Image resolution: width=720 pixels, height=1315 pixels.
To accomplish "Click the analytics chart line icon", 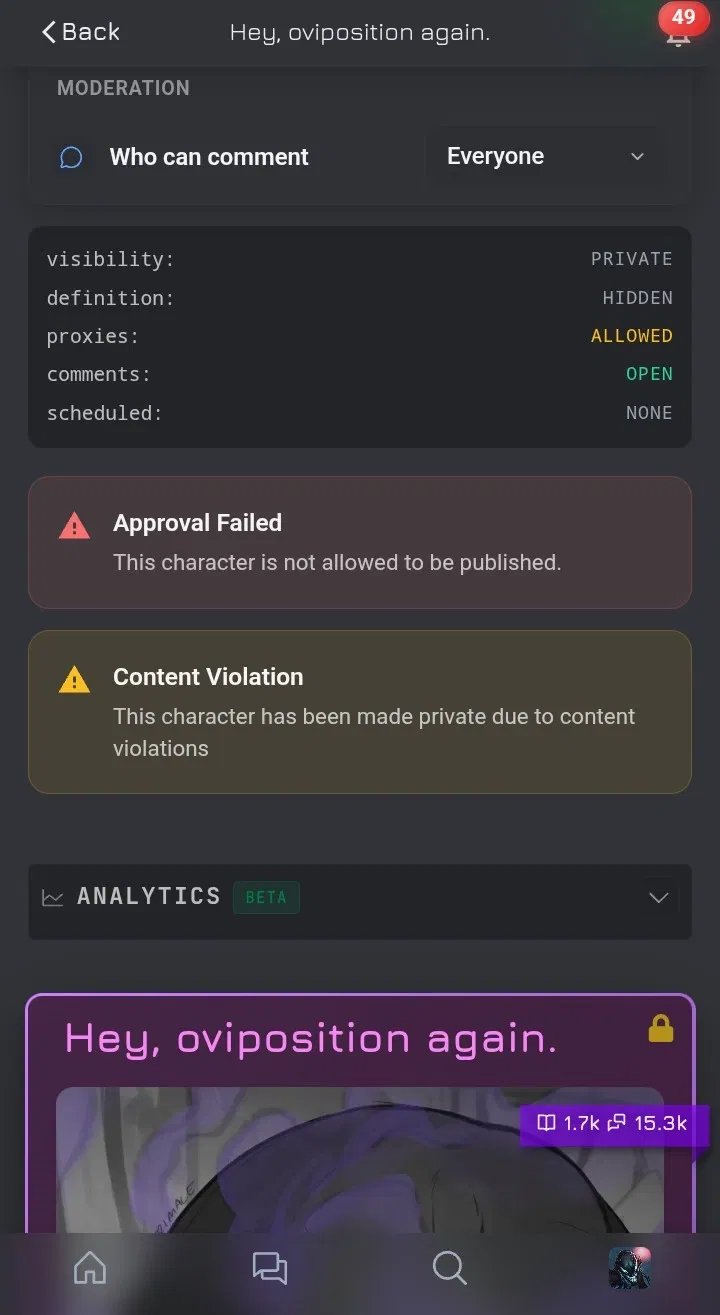I will [52, 897].
